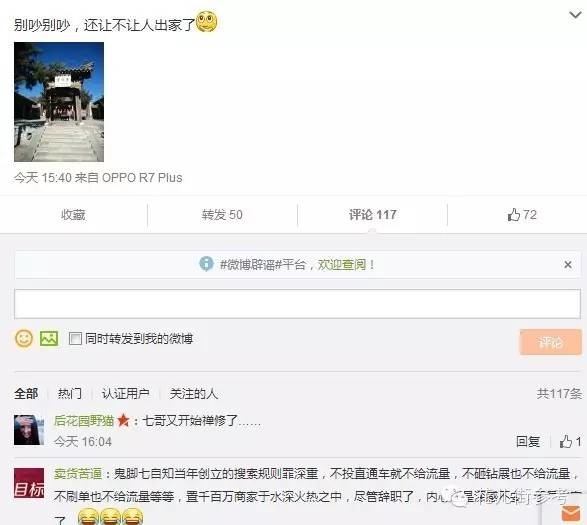Open the emoji smiley picker

pyautogui.click(x=24, y=339)
